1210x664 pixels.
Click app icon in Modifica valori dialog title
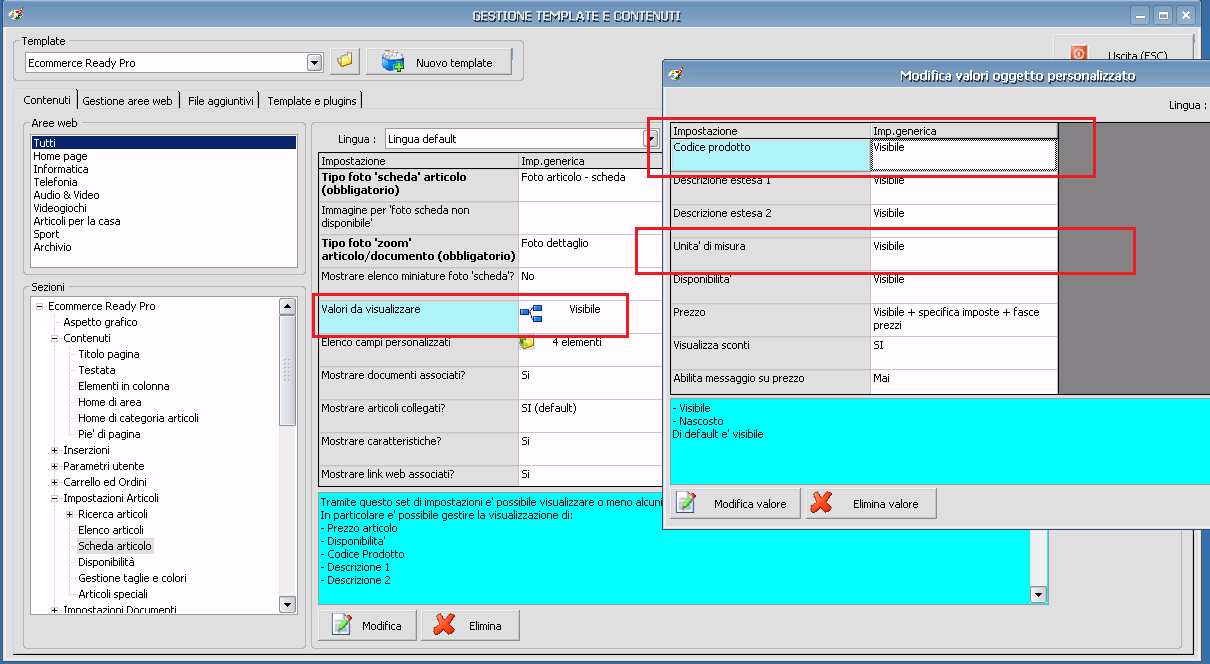pyautogui.click(x=677, y=75)
